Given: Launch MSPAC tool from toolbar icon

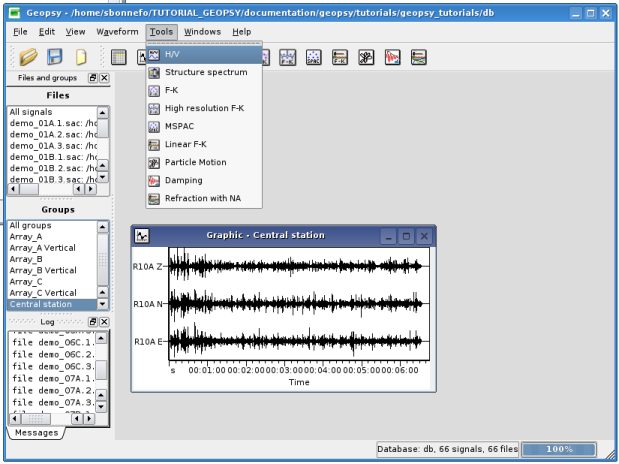Looking at the screenshot, I should (313, 57).
